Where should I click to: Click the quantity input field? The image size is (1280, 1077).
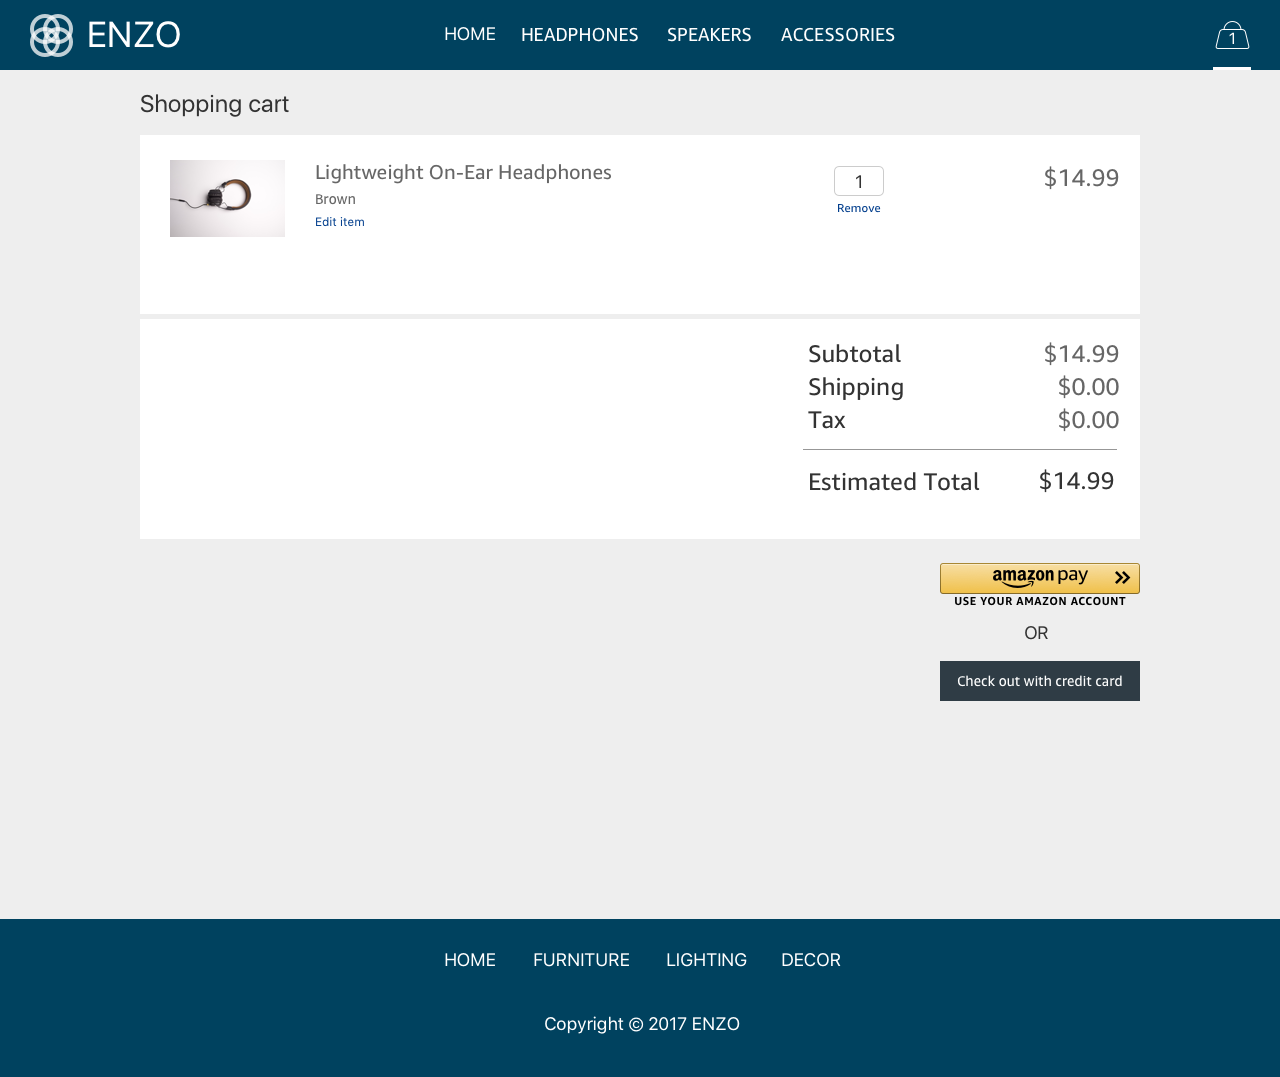(x=858, y=181)
